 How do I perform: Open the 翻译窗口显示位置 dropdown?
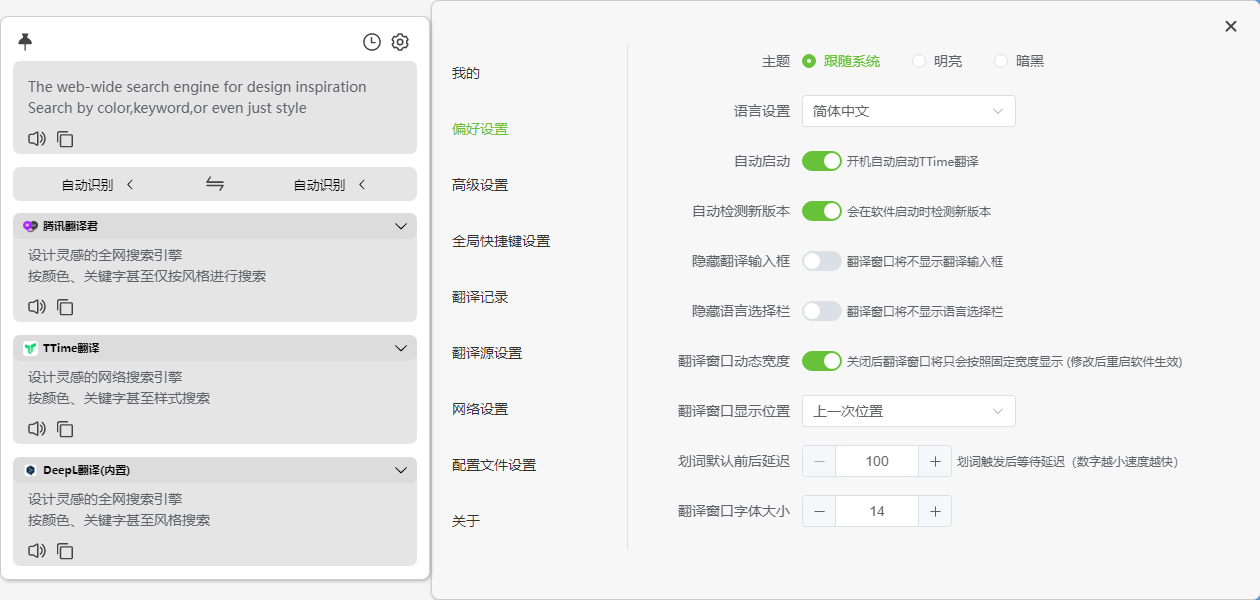(x=908, y=410)
